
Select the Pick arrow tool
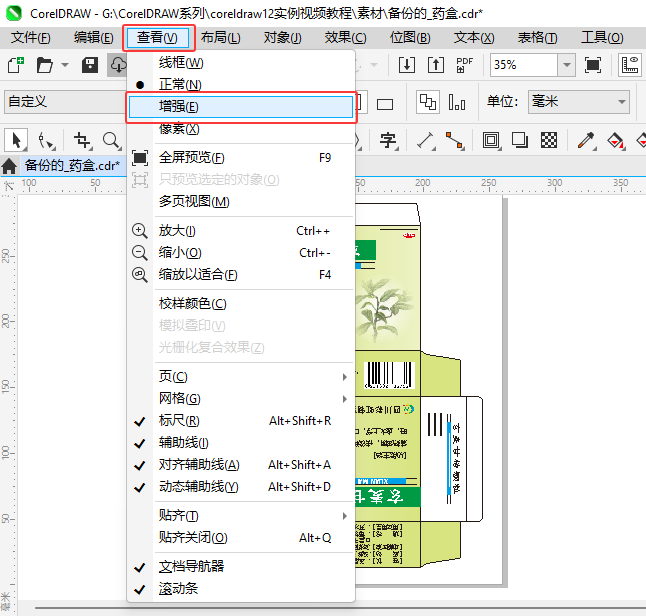[x=16, y=141]
